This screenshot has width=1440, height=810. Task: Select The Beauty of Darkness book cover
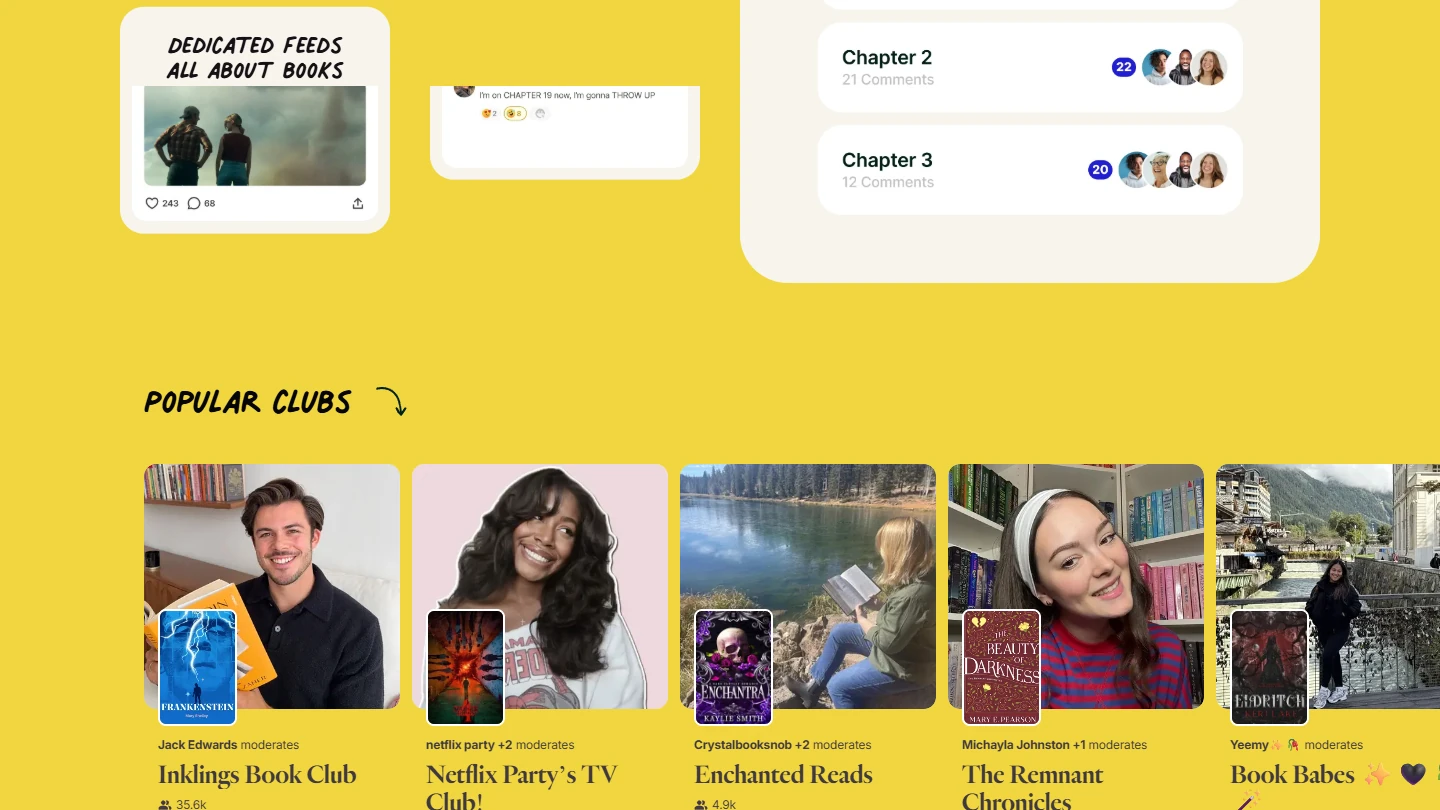click(1002, 667)
